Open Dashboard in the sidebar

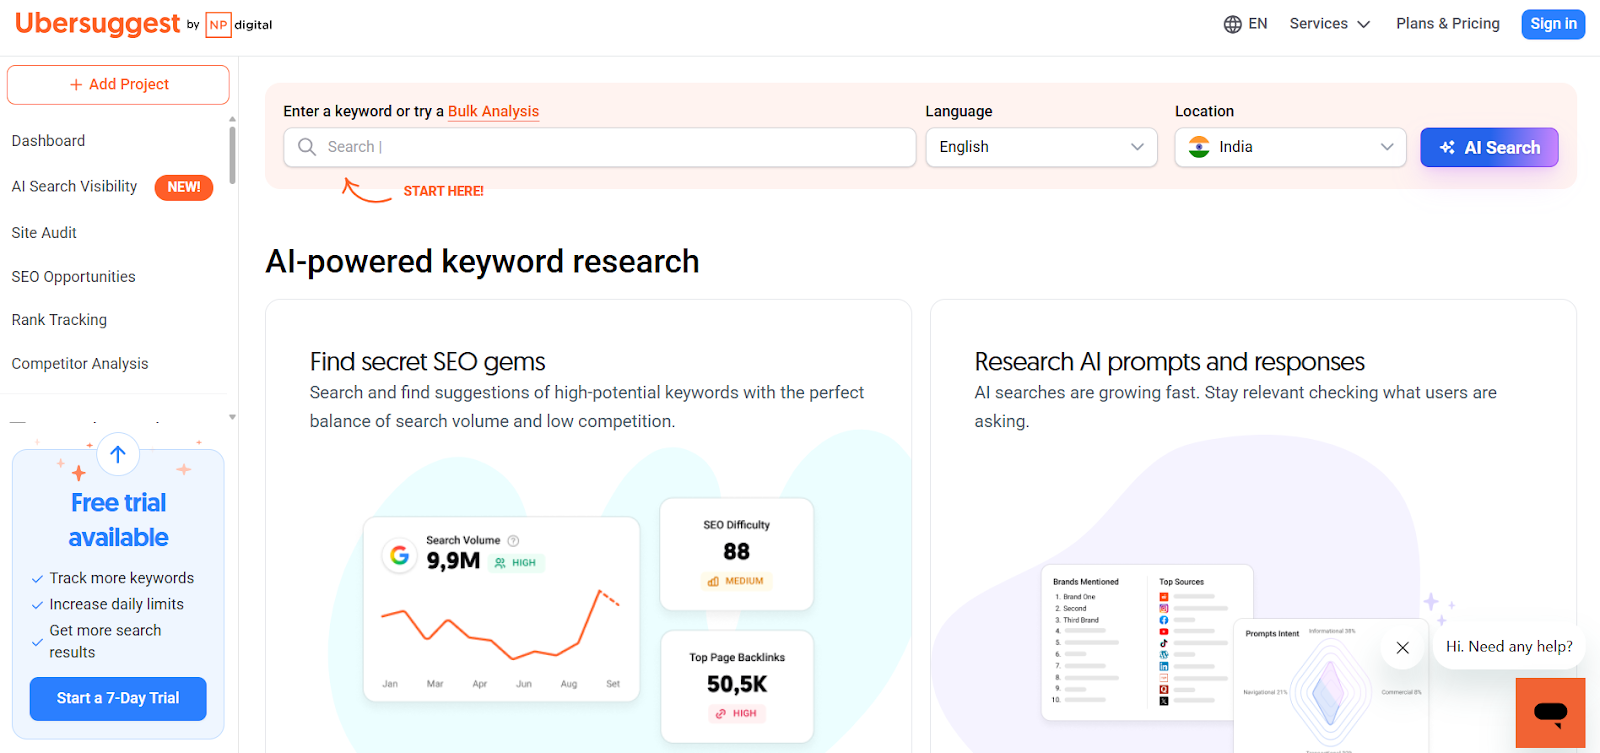tap(48, 141)
